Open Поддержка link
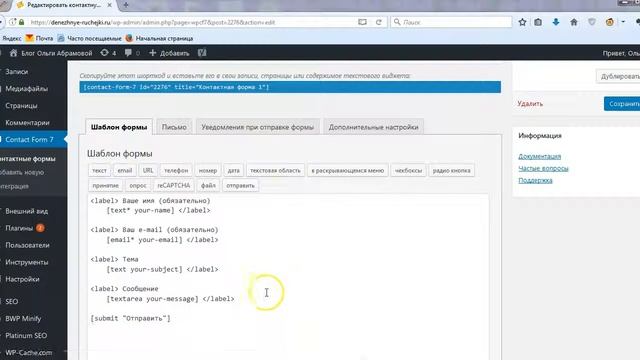Screen dimensions: 640x360 [x=536, y=180]
